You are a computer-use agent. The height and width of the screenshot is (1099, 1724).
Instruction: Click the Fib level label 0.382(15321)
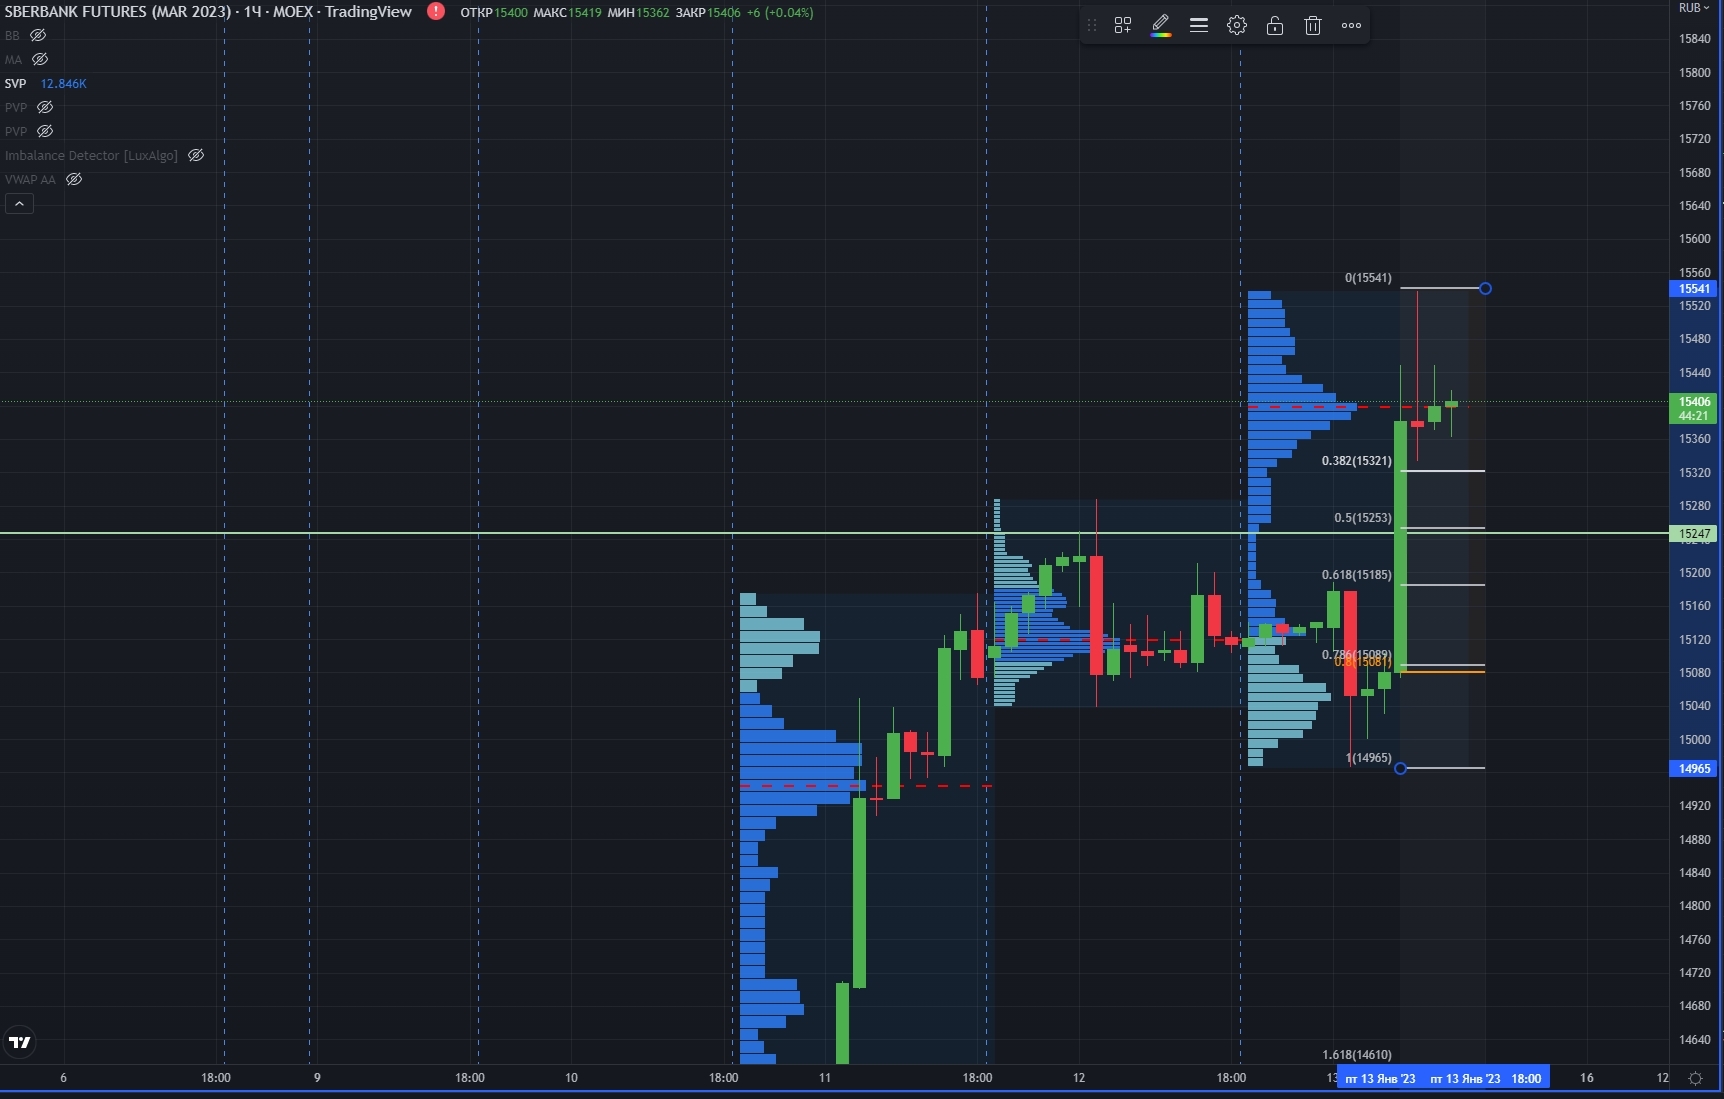click(x=1356, y=461)
